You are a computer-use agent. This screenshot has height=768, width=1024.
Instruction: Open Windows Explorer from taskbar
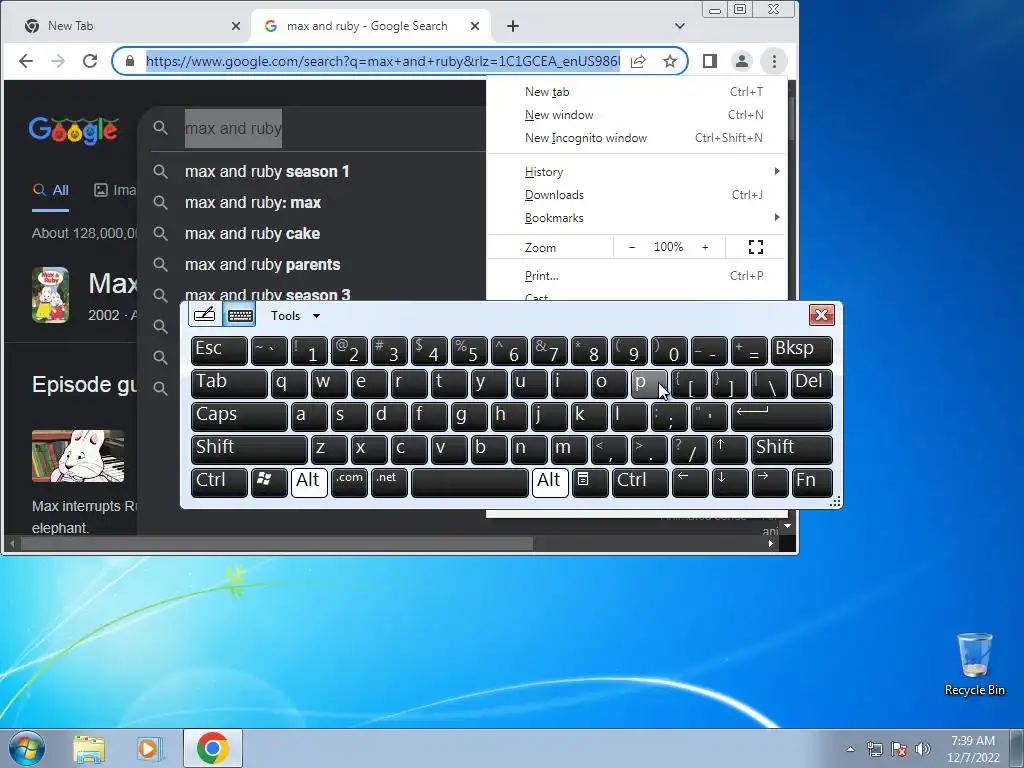point(89,749)
